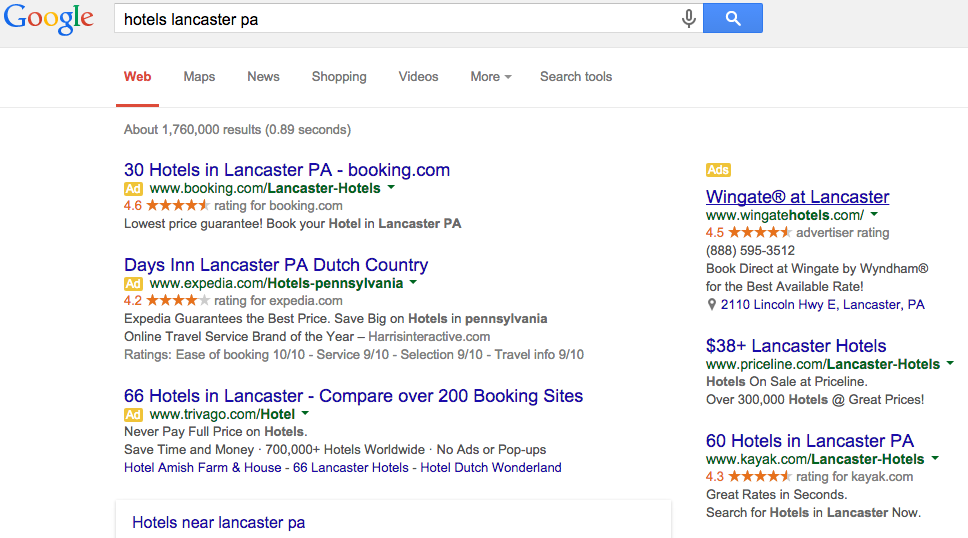Switch to the Maps tab
This screenshot has height=538, width=968.
[199, 76]
